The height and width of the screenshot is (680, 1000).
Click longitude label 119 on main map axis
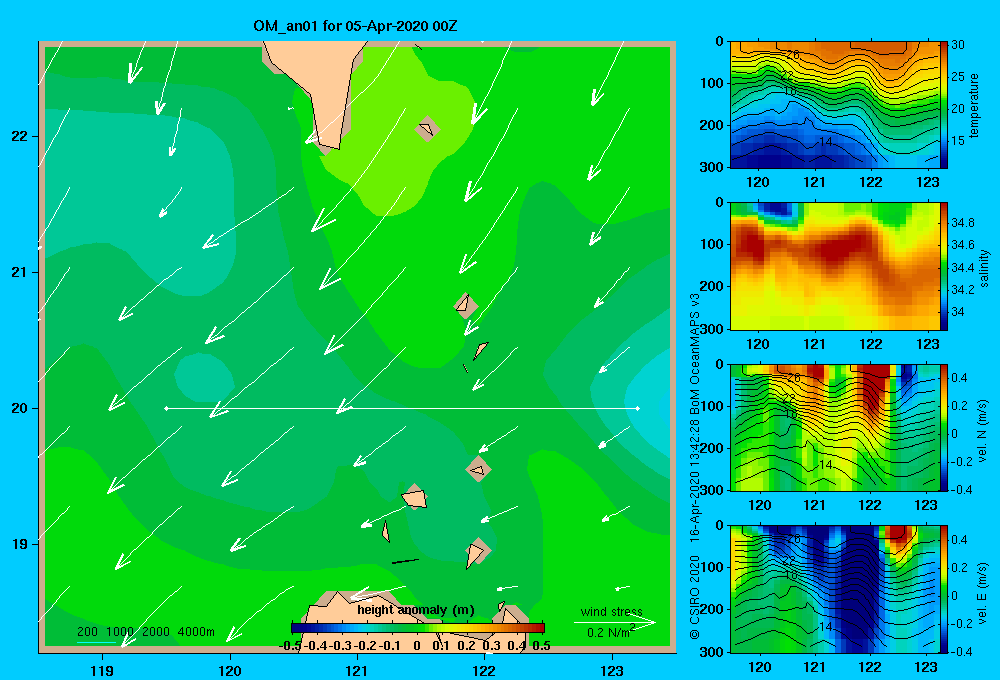(102, 670)
